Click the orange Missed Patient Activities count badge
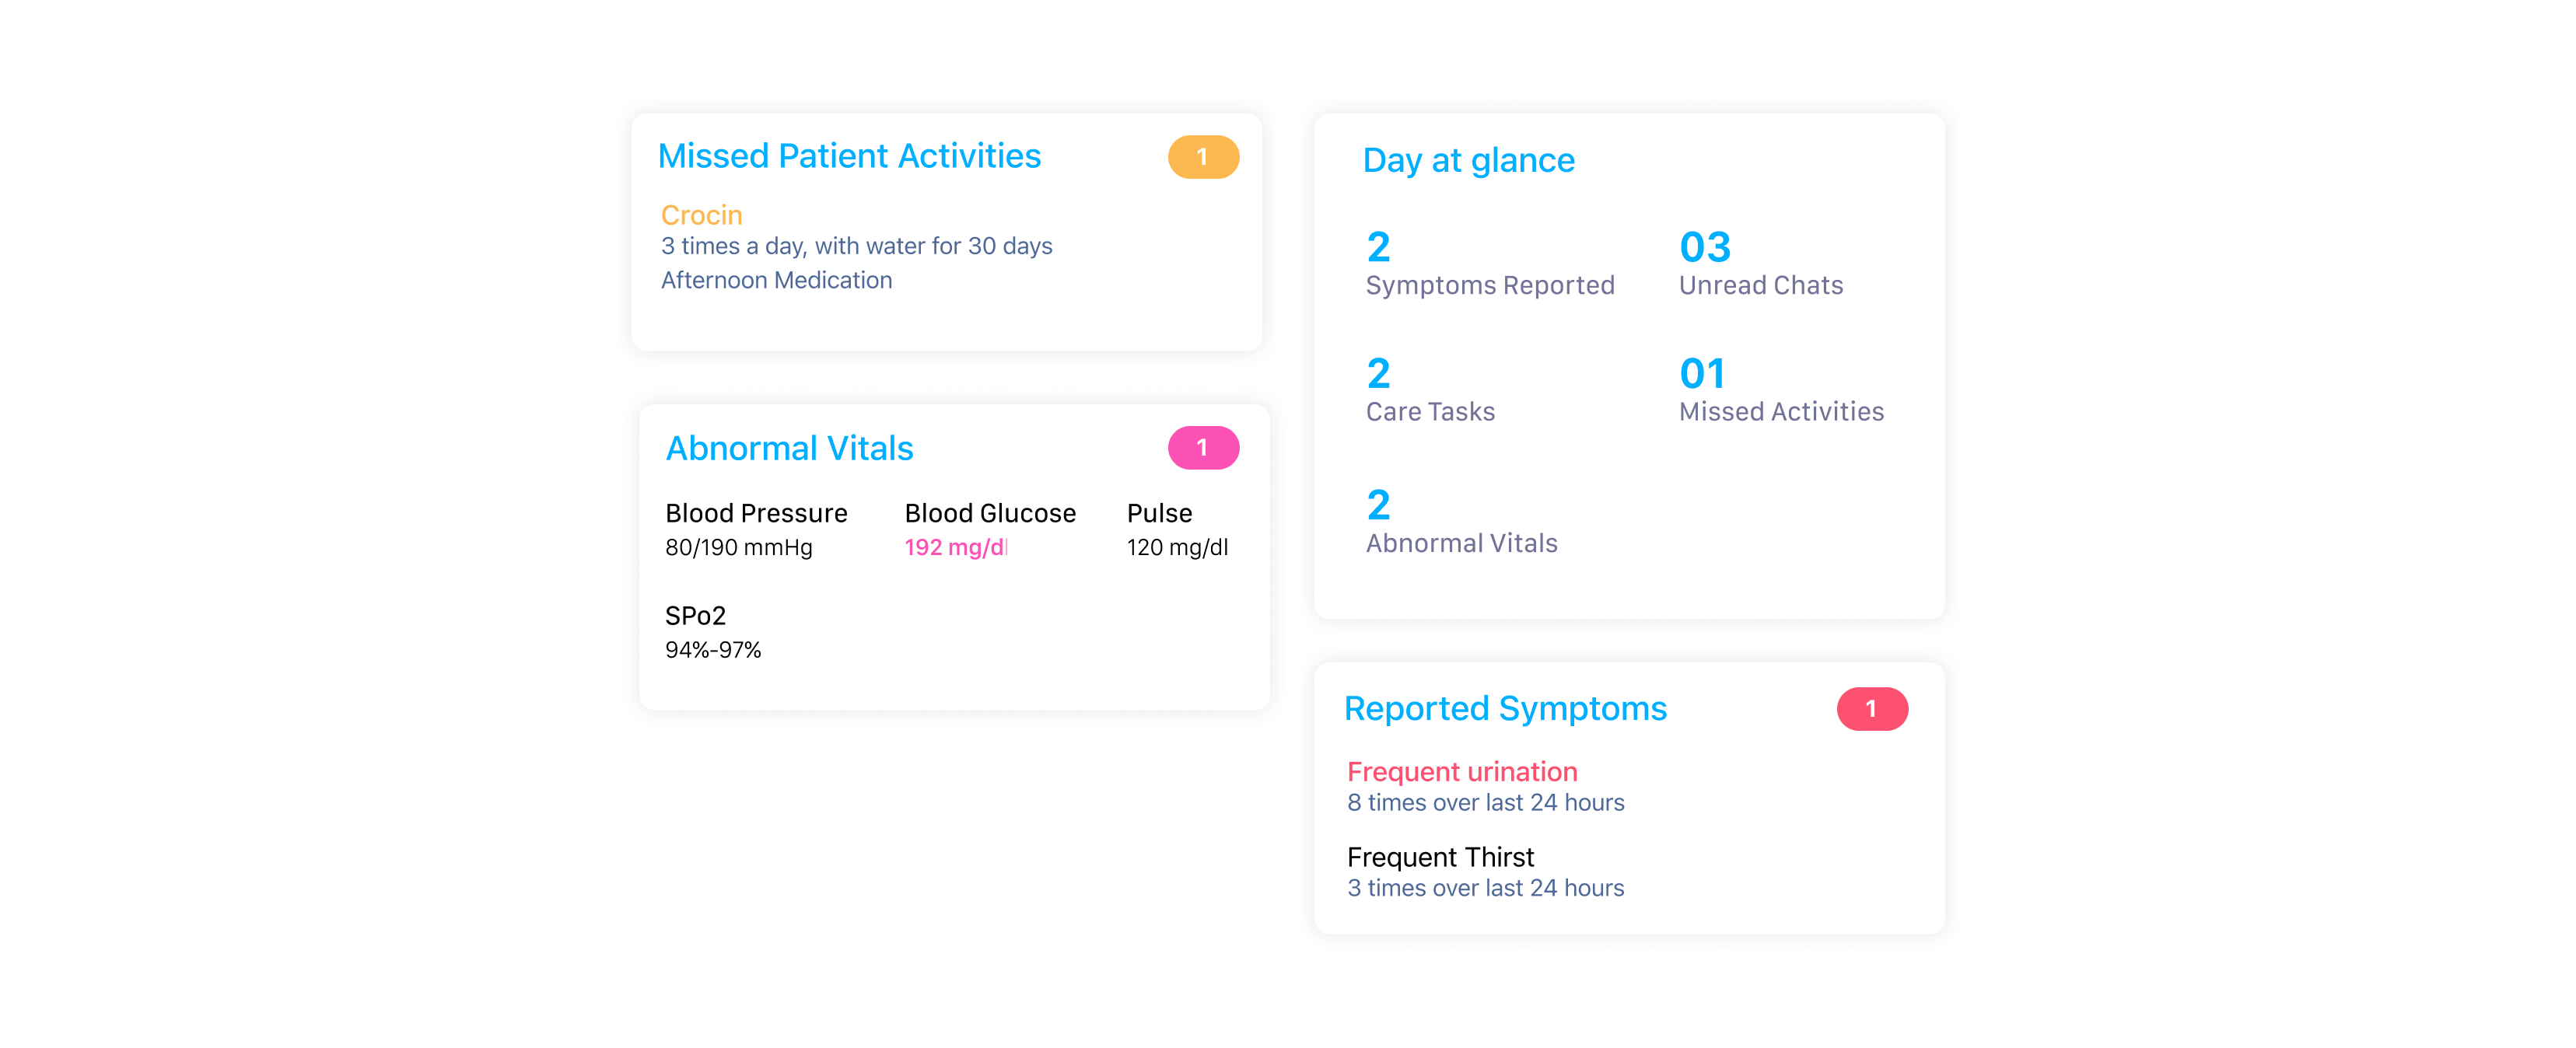This screenshot has width=2576, height=1048. point(1203,157)
